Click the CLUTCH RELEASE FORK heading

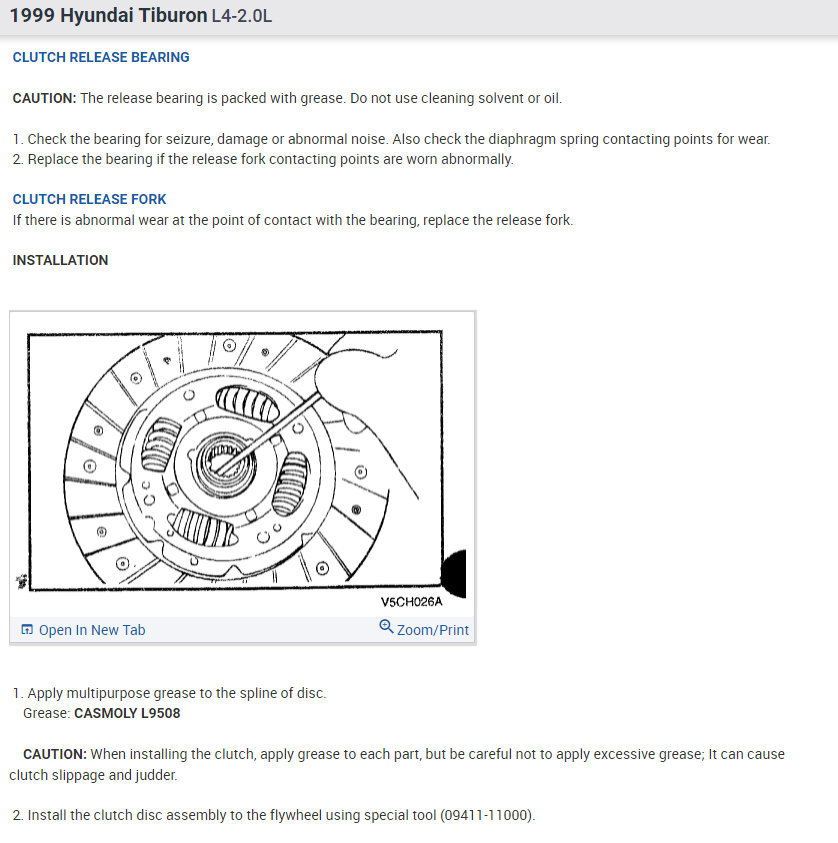coord(89,199)
